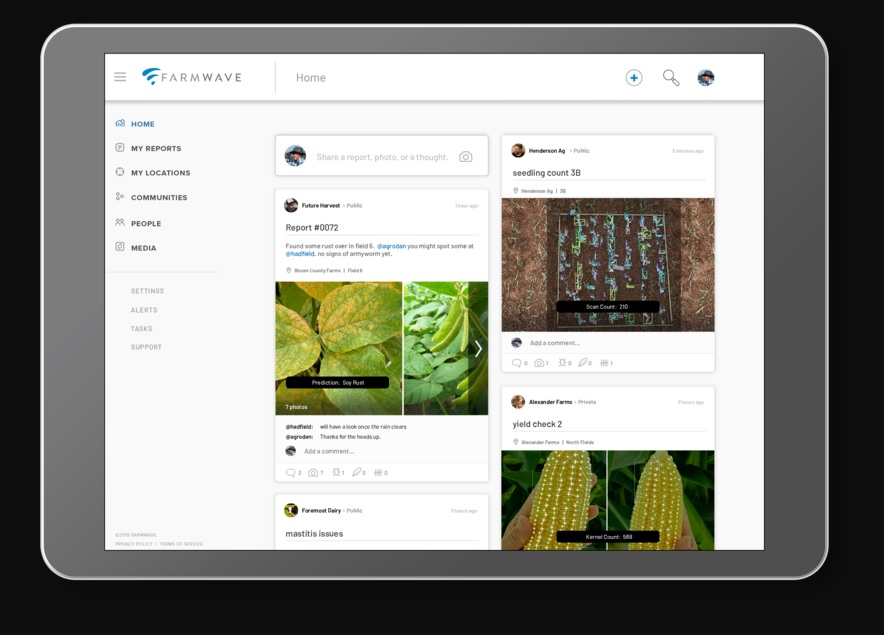Click the camera photo icon under seedling count 3B
This screenshot has width=884, height=635.
[x=539, y=363]
